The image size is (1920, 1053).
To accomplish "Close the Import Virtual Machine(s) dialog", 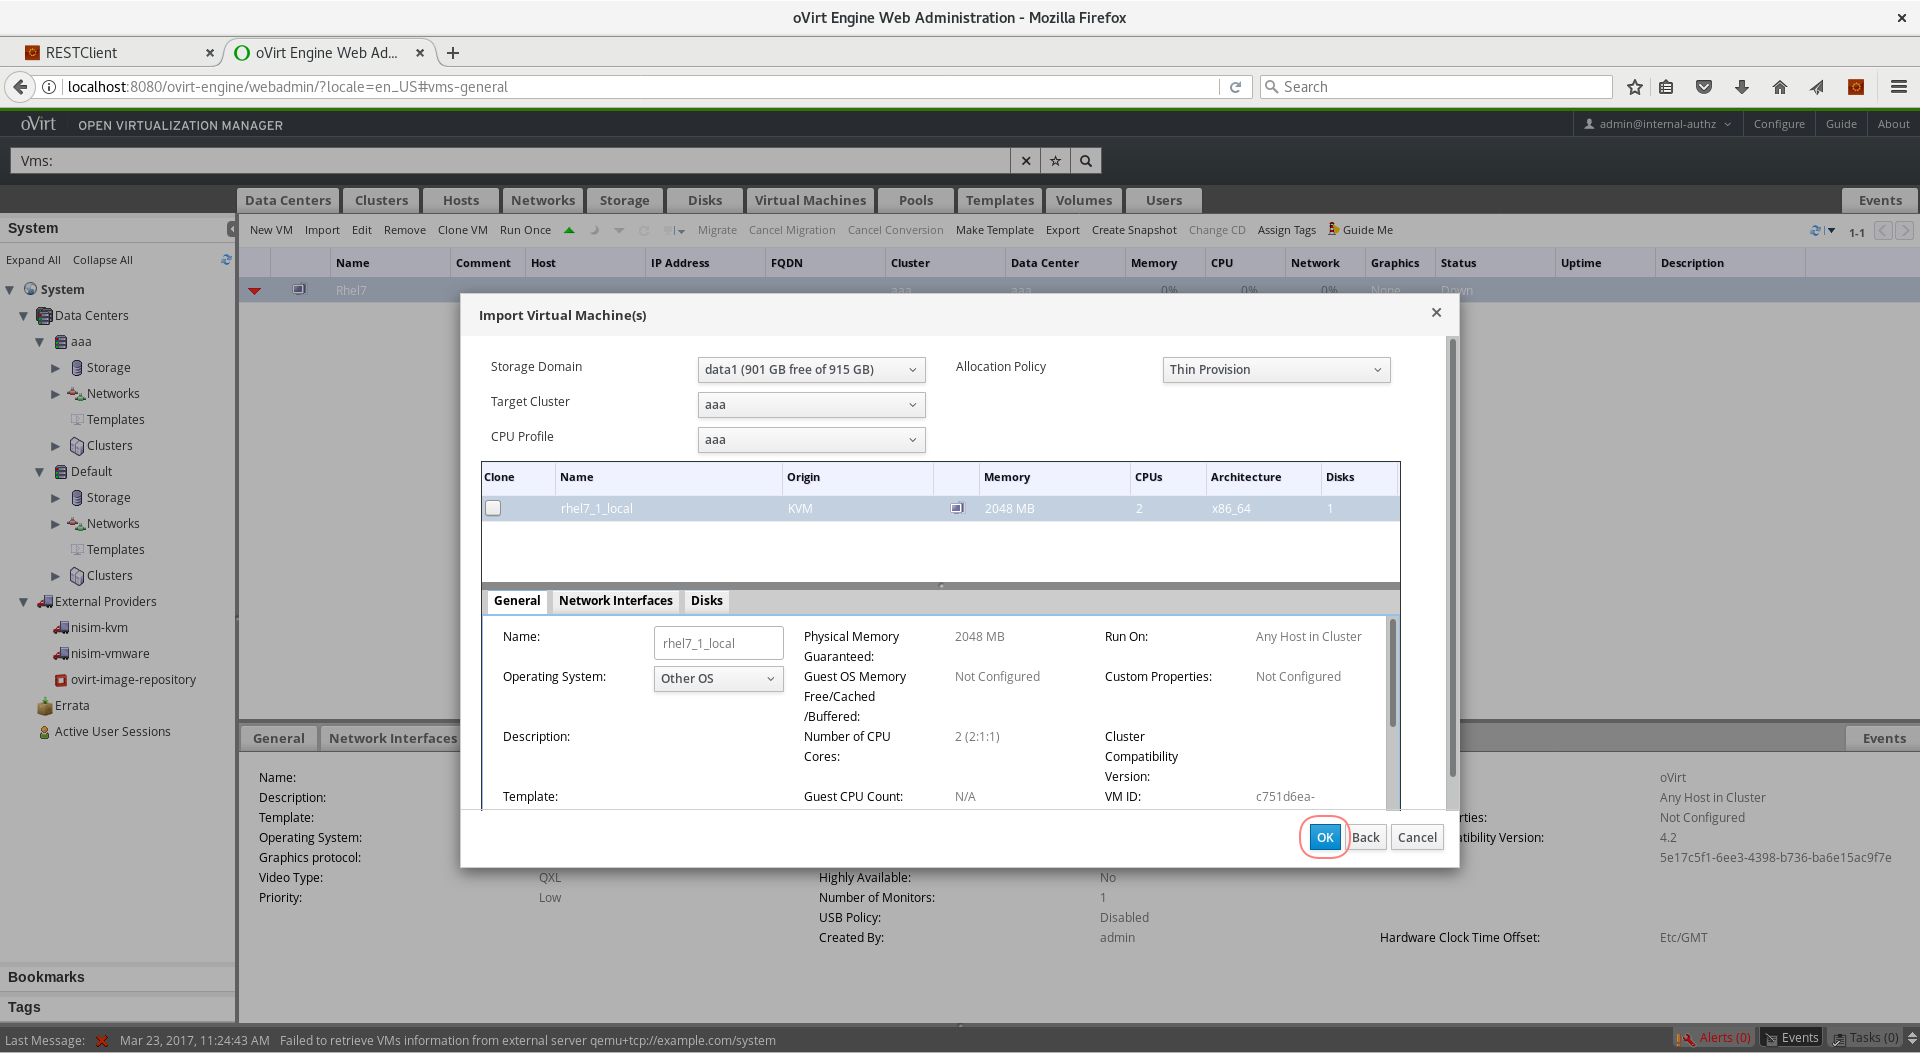I will (1436, 313).
